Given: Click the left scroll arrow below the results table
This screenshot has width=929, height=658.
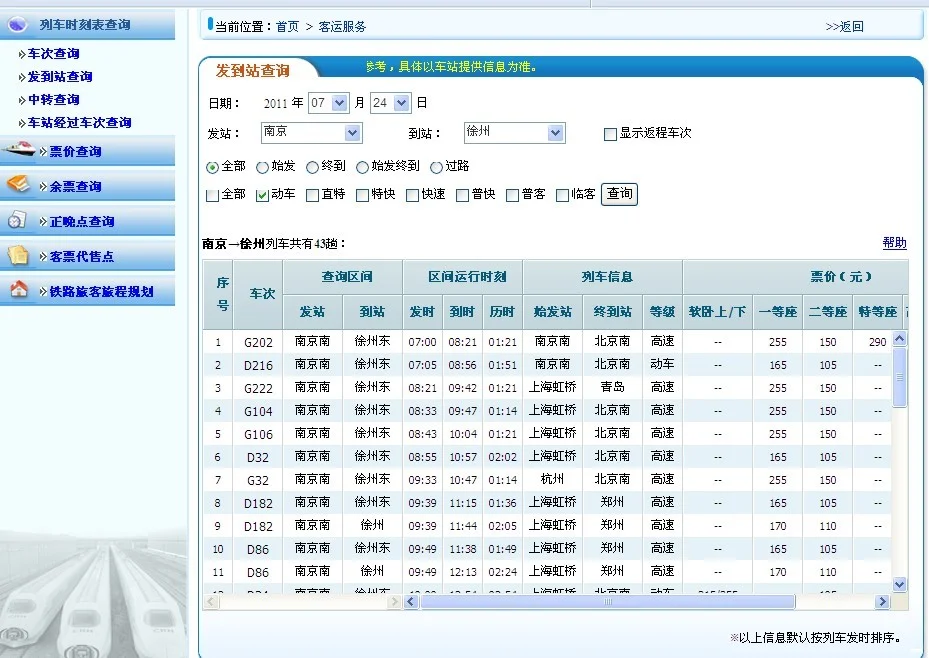Looking at the screenshot, I should (x=411, y=601).
